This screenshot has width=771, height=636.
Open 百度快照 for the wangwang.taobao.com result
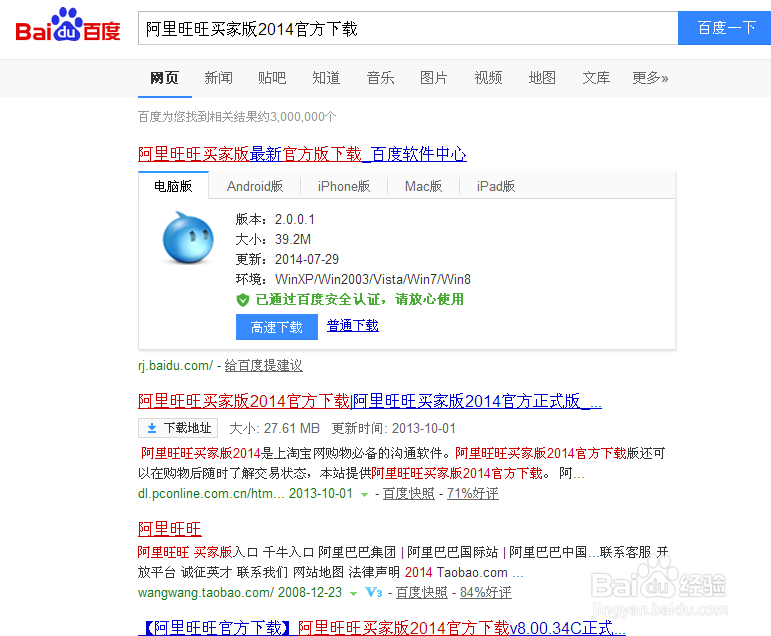pos(422,592)
